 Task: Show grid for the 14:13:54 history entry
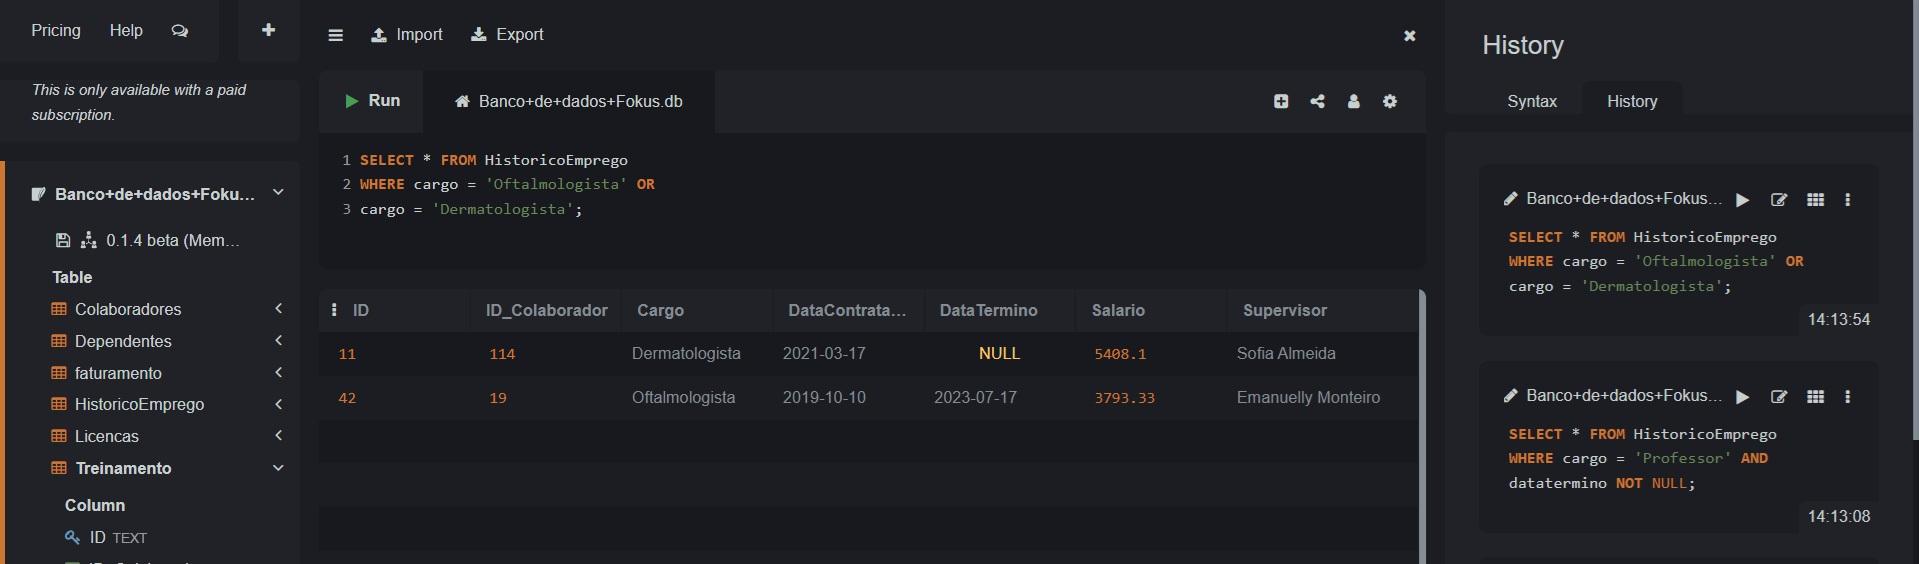pos(1816,200)
